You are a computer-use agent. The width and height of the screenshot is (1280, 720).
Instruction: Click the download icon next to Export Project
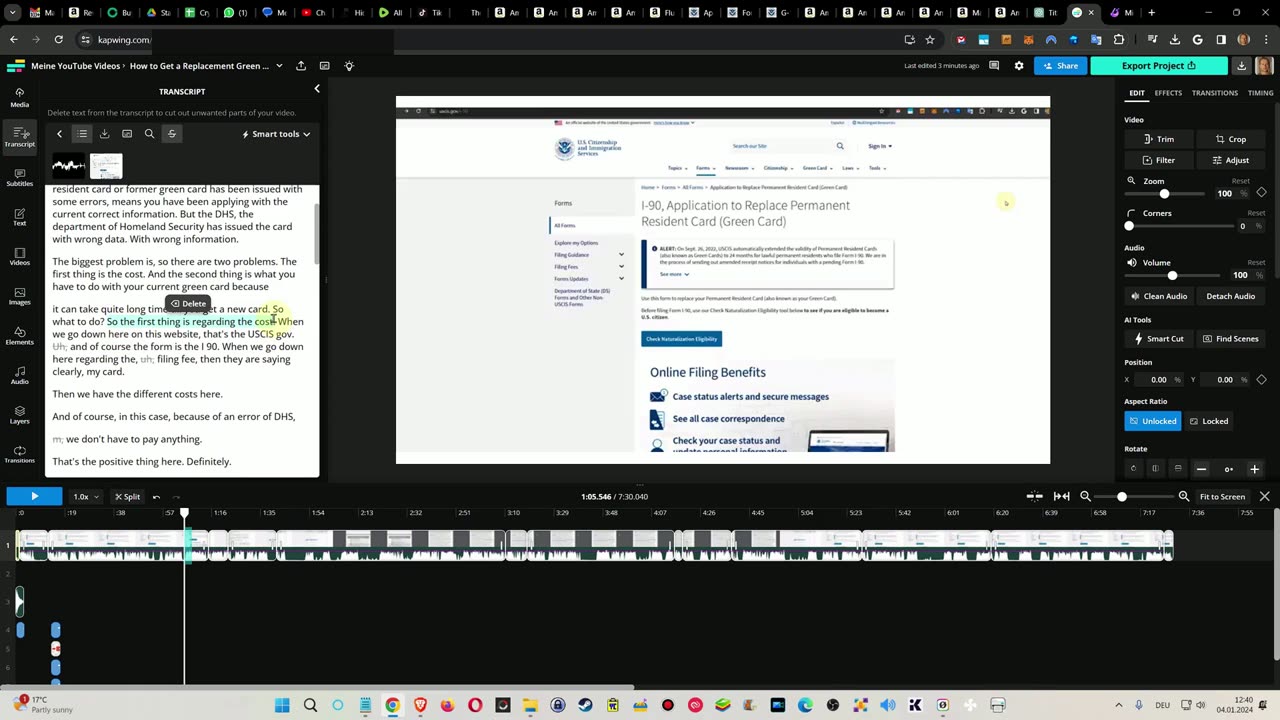(x=1241, y=66)
